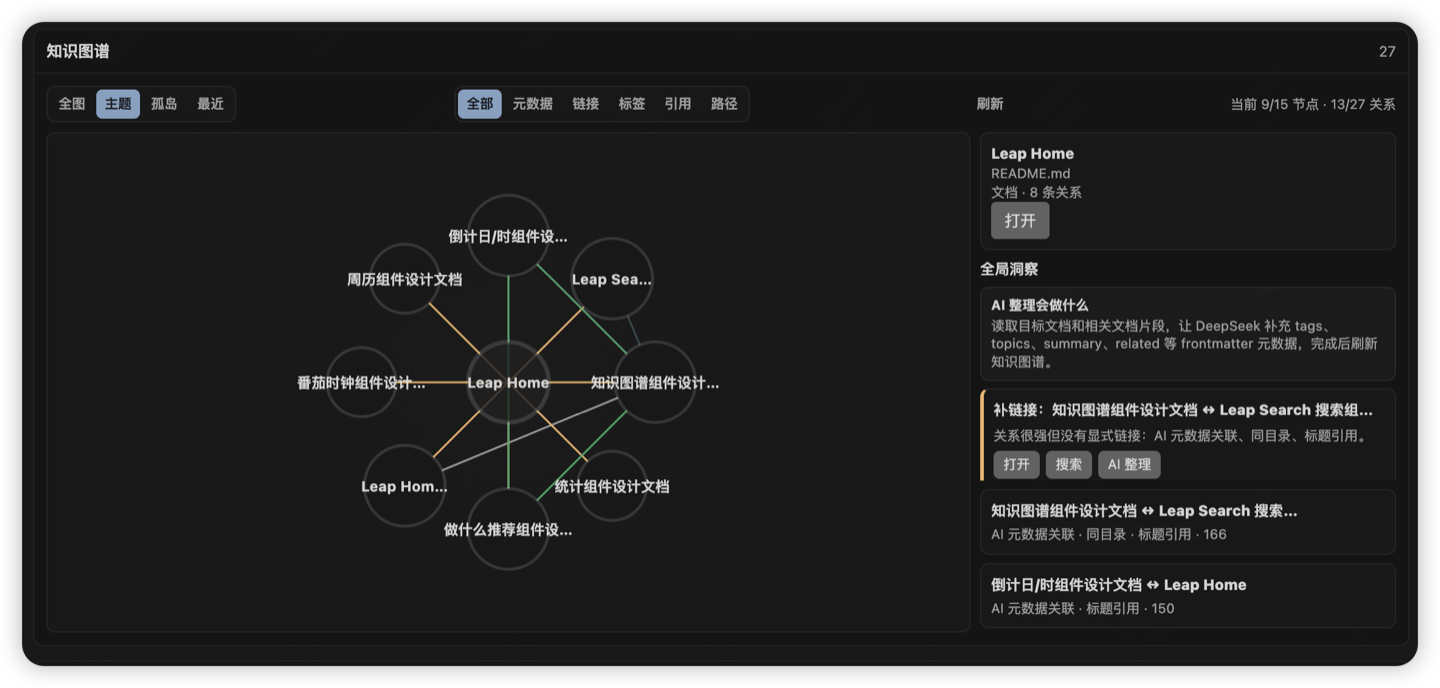Screen dimensions: 1440x688
Task: Select the 倒计日/时组件设... graph node
Action: 508,236
